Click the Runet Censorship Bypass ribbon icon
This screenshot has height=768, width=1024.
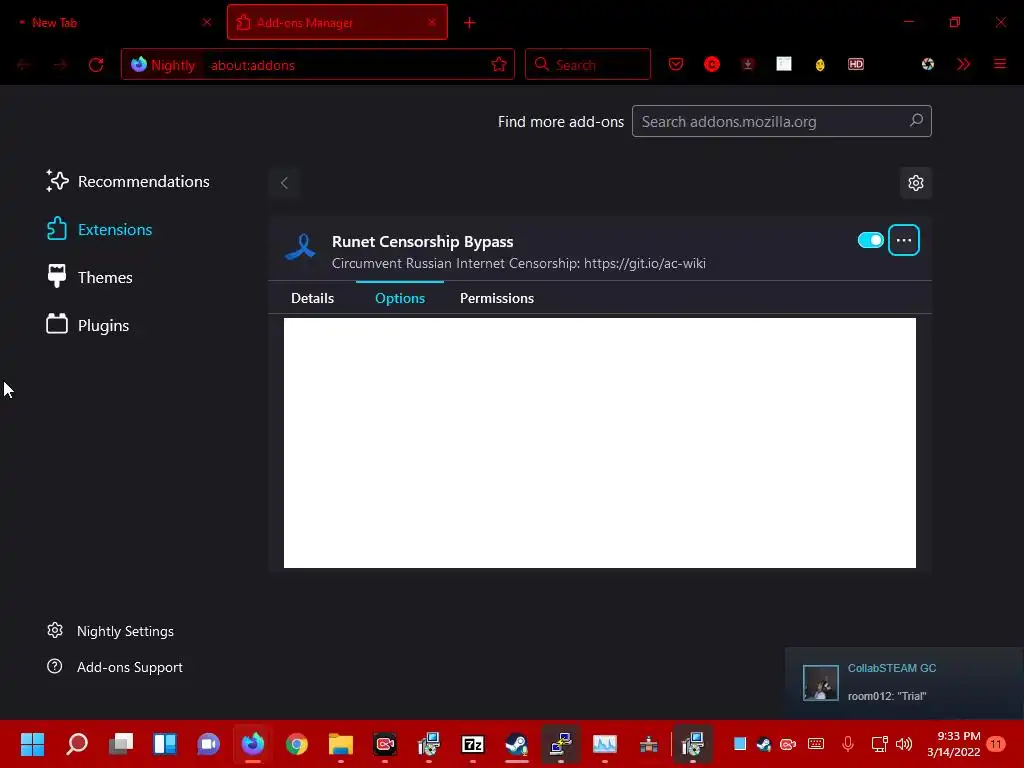pyautogui.click(x=300, y=247)
